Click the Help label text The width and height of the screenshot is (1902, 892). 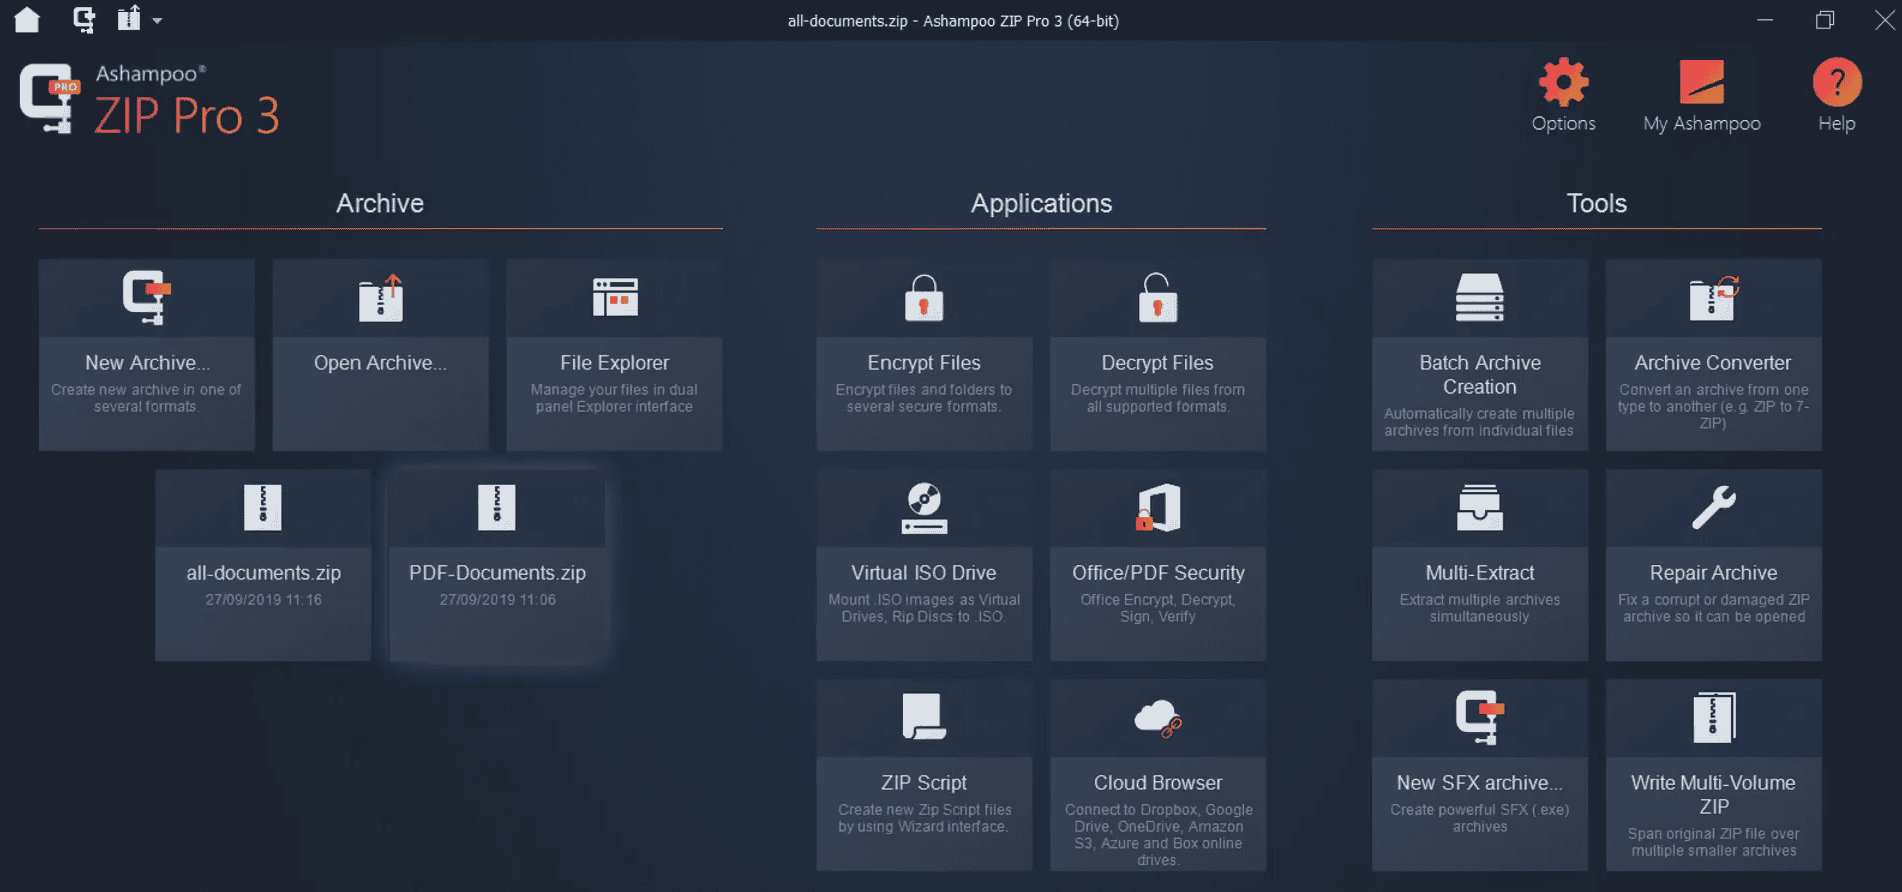(1837, 124)
